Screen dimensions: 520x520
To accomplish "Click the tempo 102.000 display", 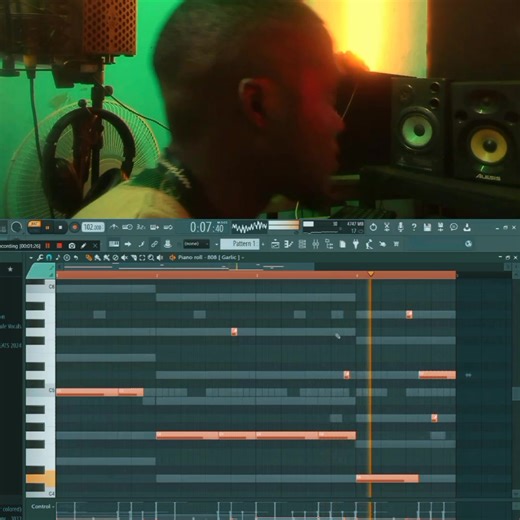I will tap(93, 227).
